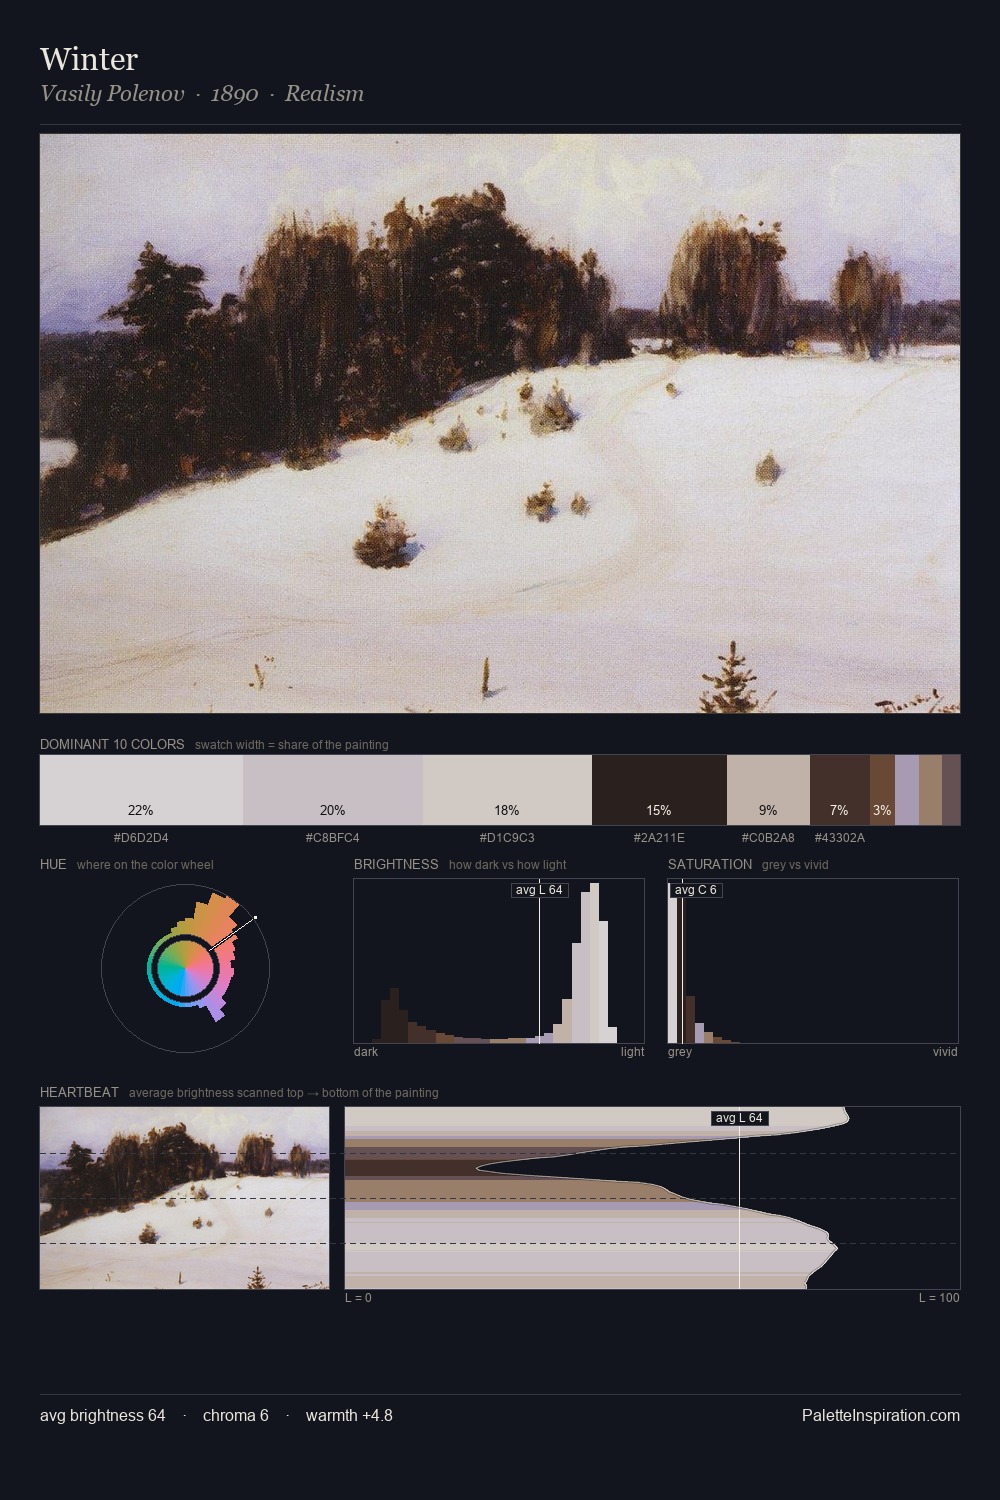
Task: Click the hex code #D1C9C3
Action: (x=507, y=838)
